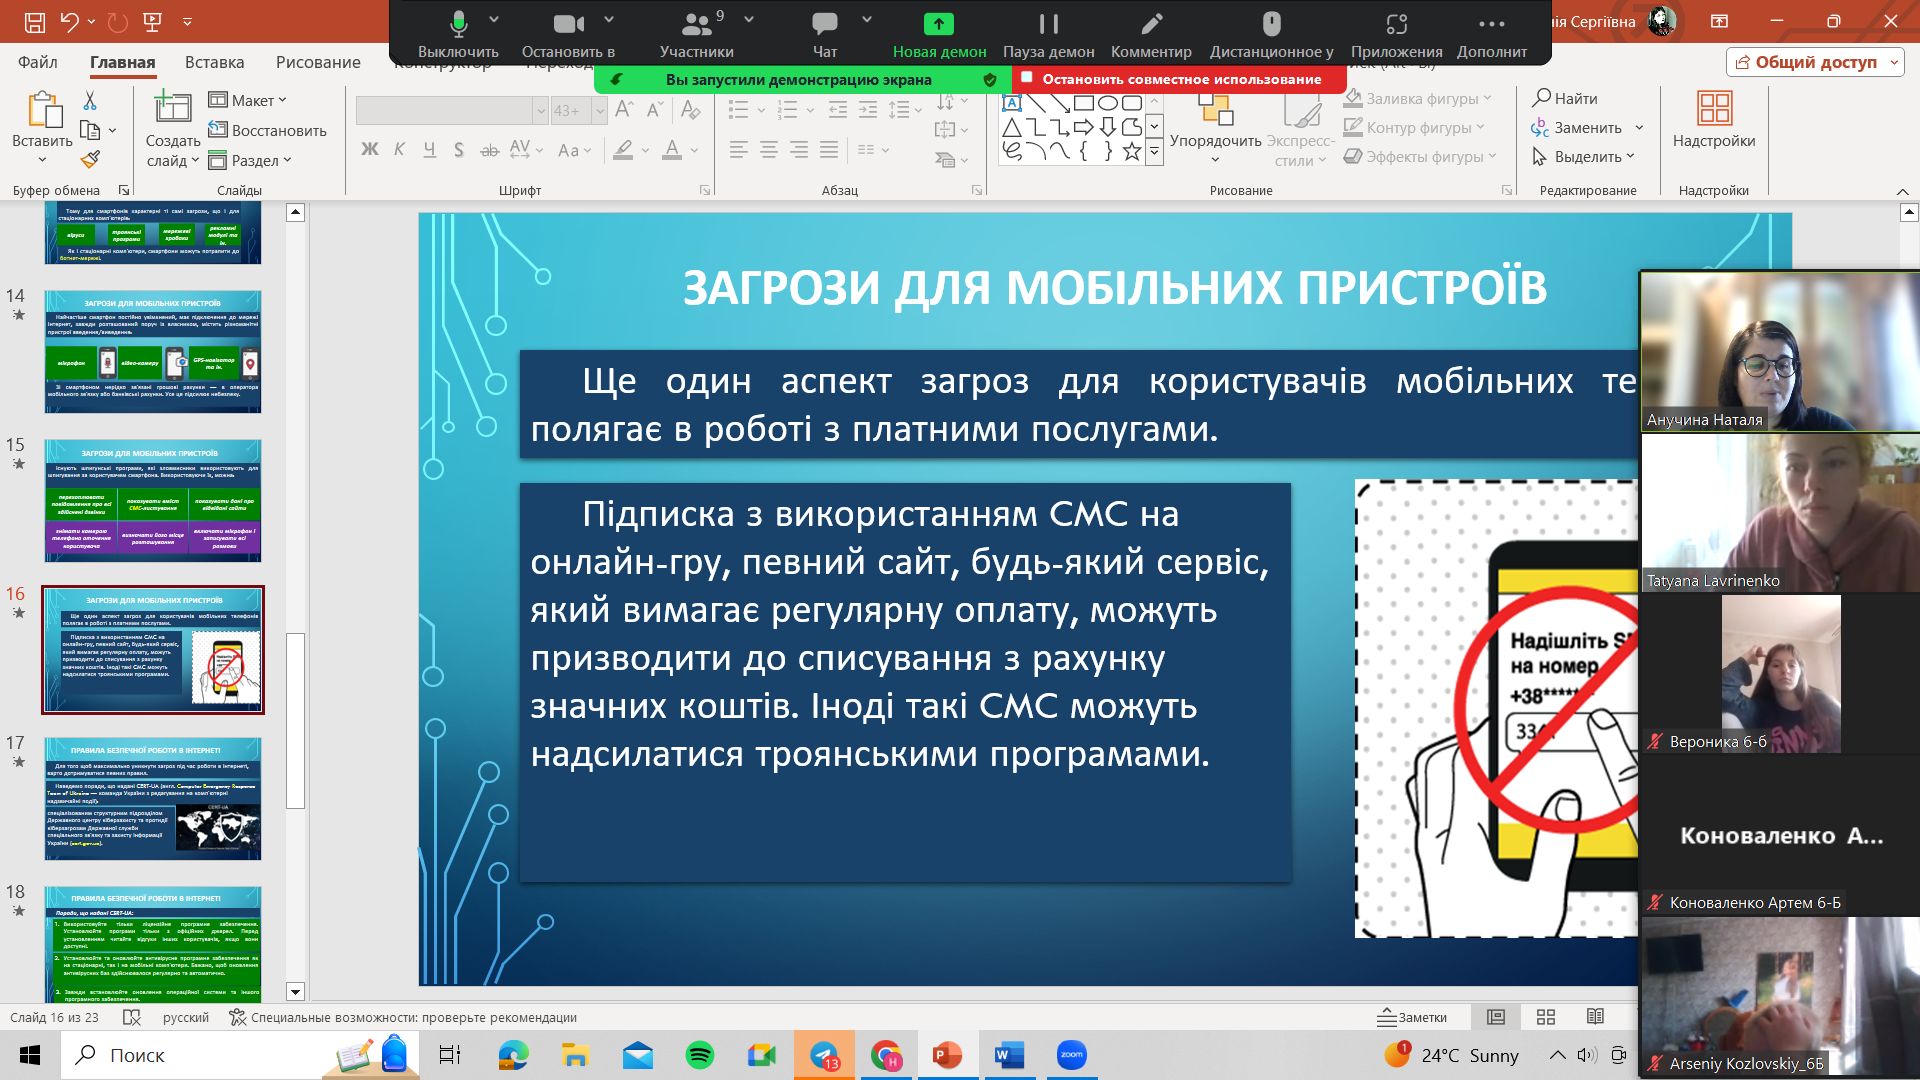Cut selection with scissors icon

coord(90,100)
